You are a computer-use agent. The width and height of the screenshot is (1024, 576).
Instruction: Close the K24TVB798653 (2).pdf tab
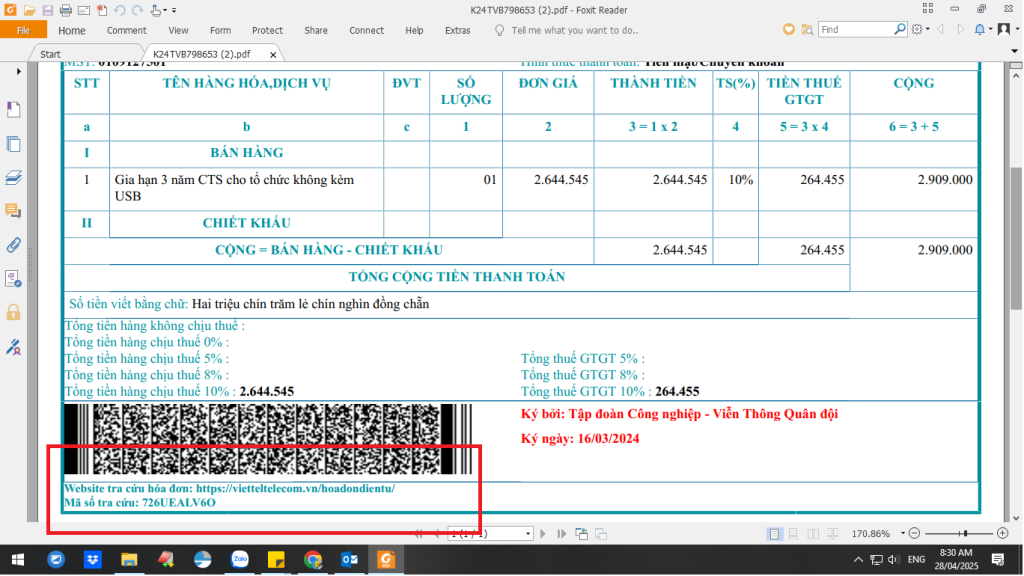coord(273,55)
